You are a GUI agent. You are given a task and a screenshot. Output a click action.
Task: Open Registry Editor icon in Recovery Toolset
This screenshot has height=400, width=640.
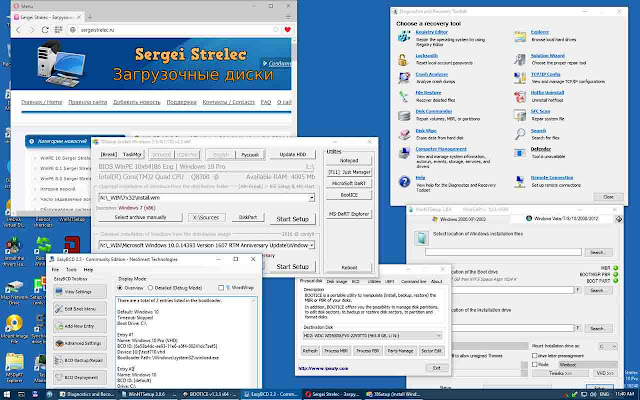(404, 36)
